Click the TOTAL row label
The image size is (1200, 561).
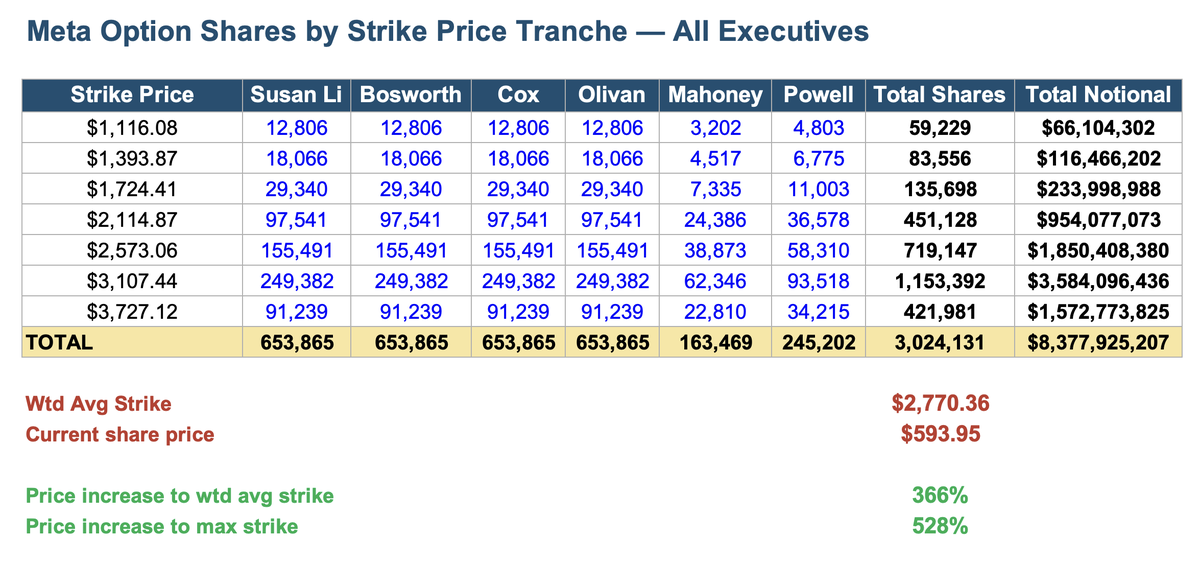click(x=132, y=342)
